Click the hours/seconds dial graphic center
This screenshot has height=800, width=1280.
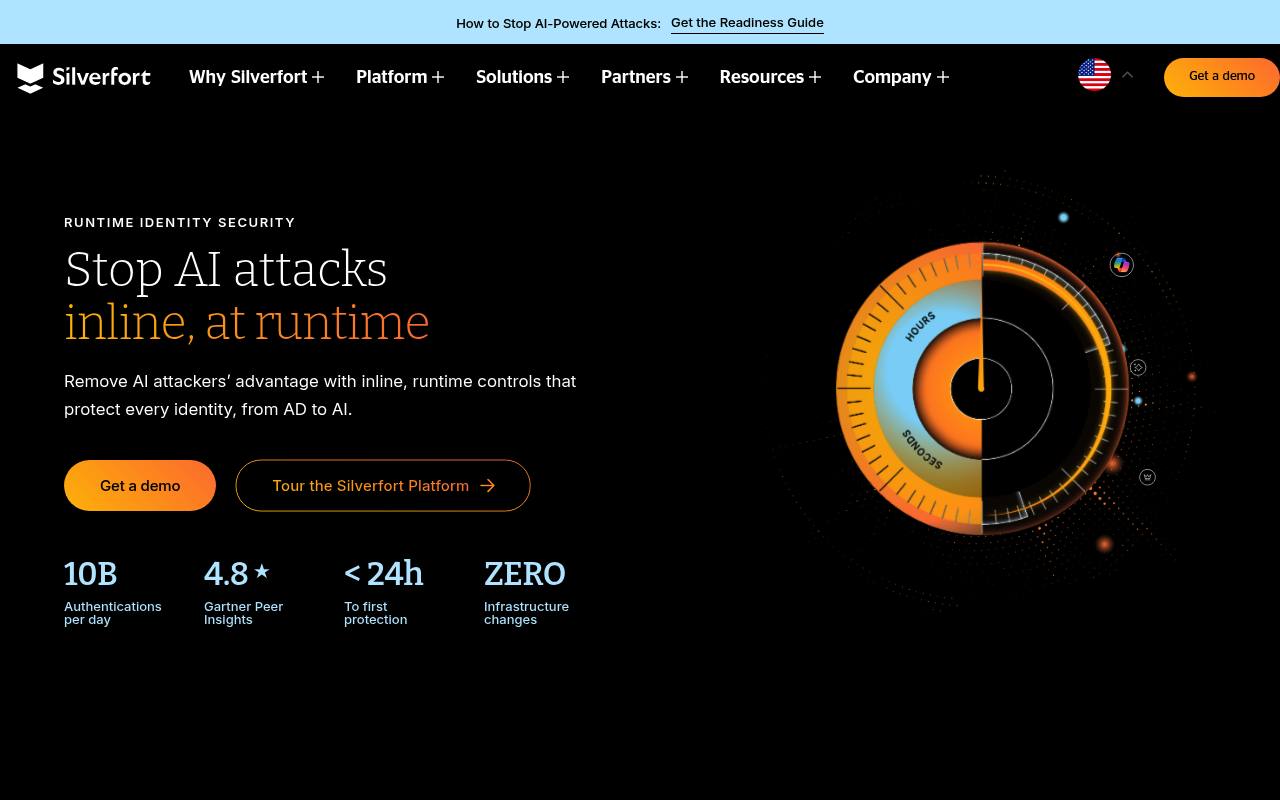pos(981,388)
